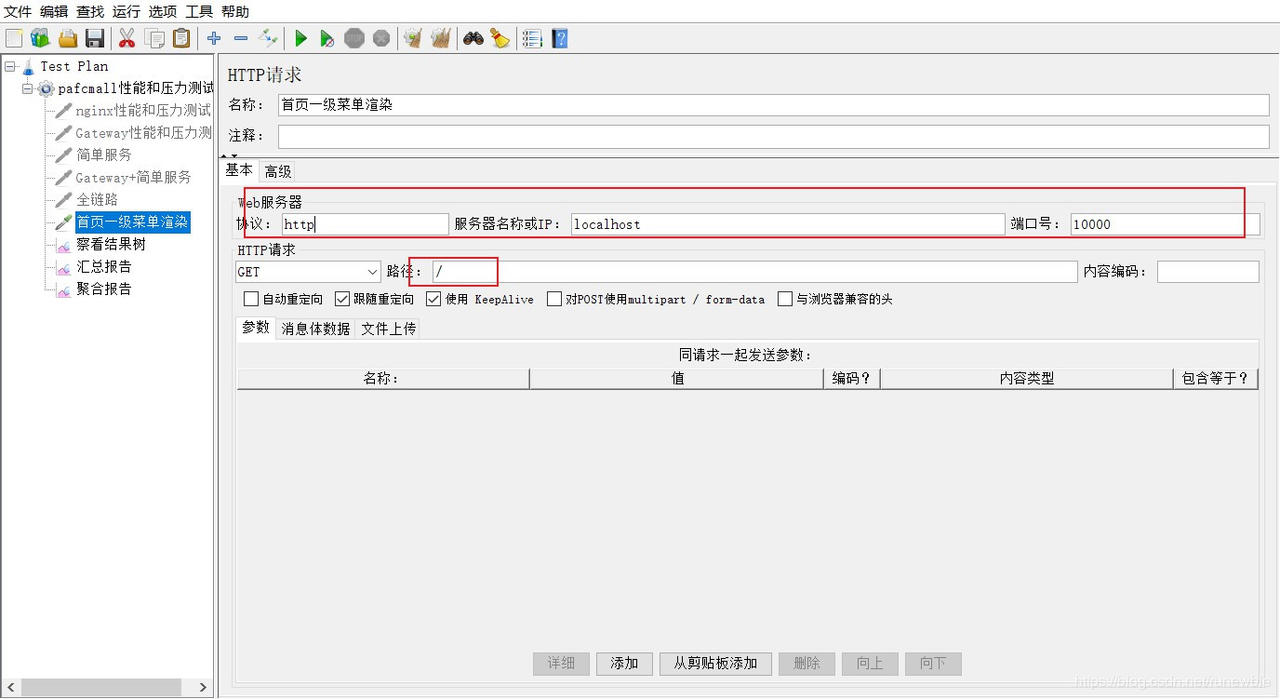The image size is (1280, 699).
Task: Click the 详细 button
Action: (x=561, y=663)
